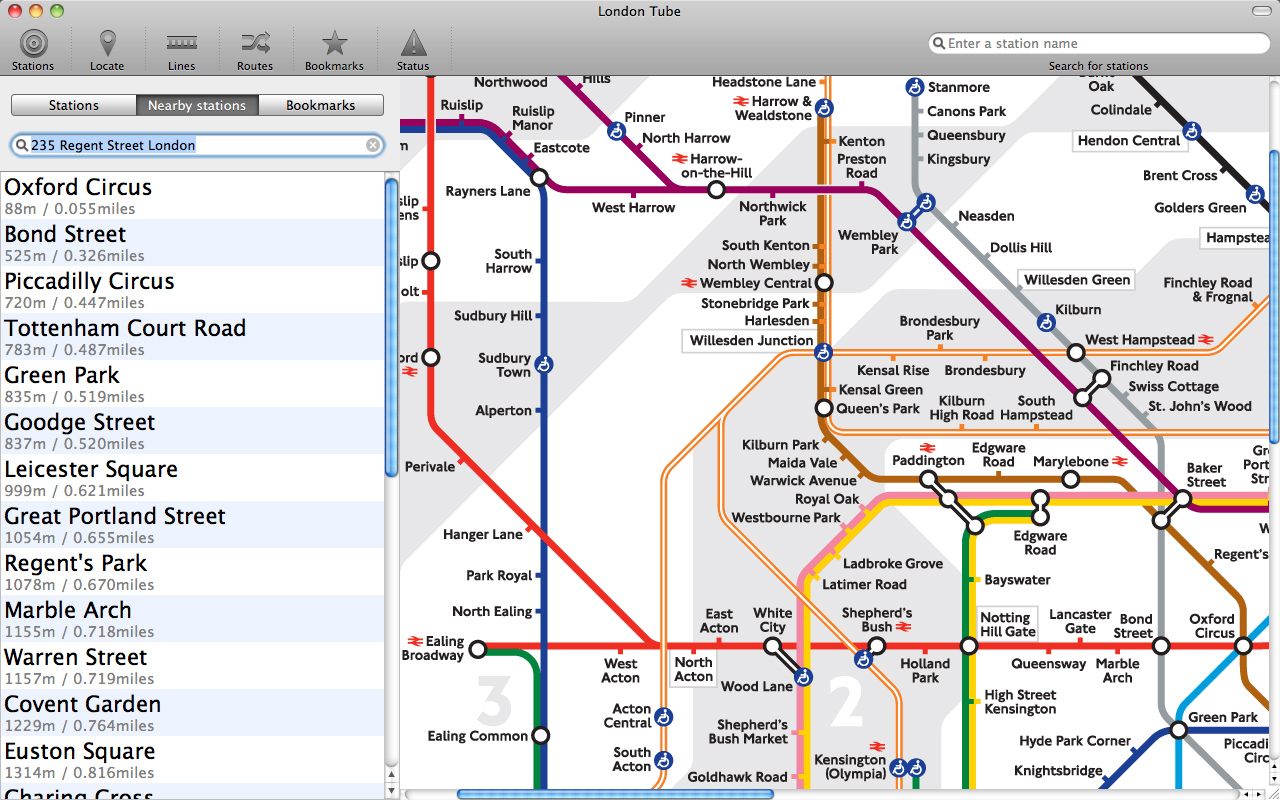Focus the 'Enter a station name' search box
This screenshot has height=800, width=1280.
tap(1098, 44)
